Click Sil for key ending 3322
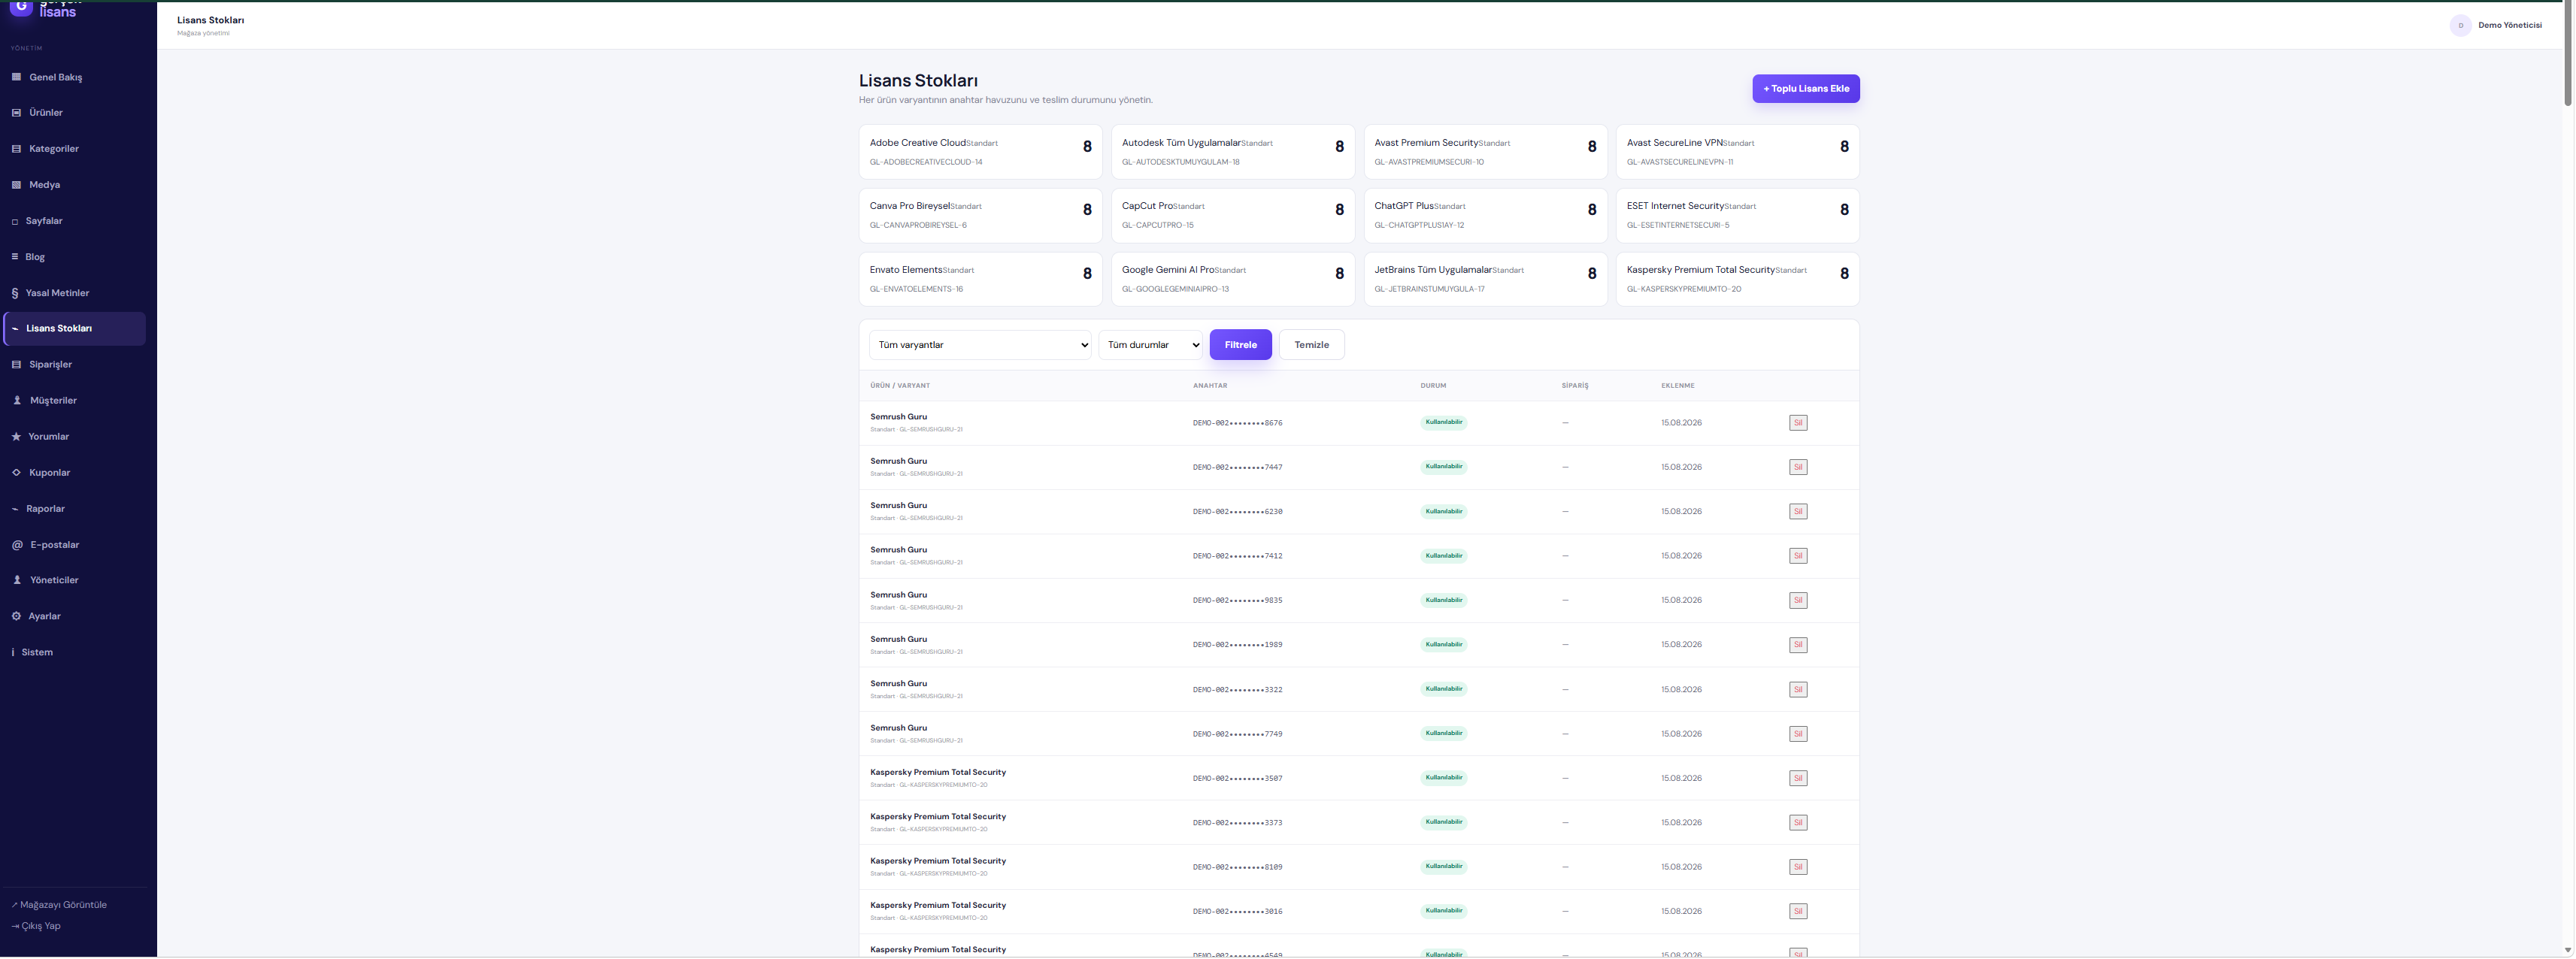2576x959 pixels. click(1797, 690)
